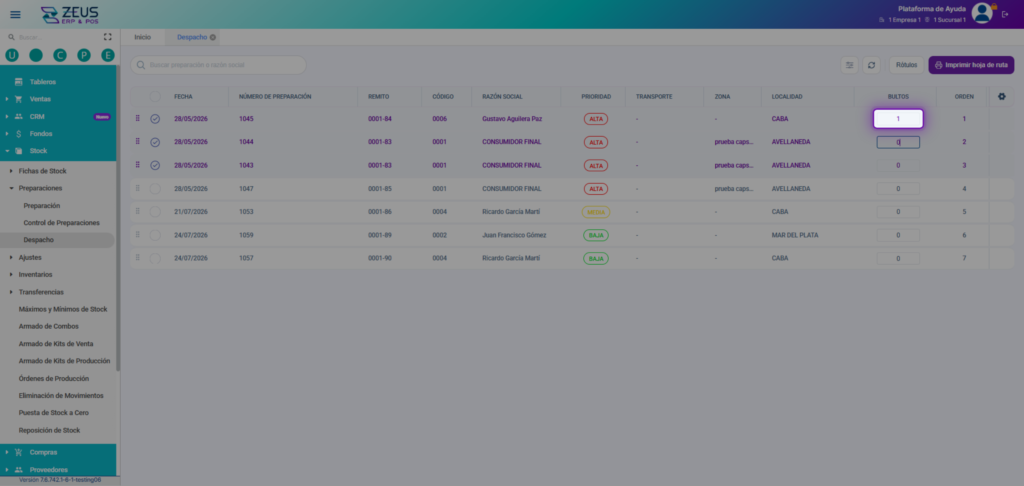The image size is (1024, 486).
Task: Expand the Inventarios submenu
Action: [x=11, y=274]
